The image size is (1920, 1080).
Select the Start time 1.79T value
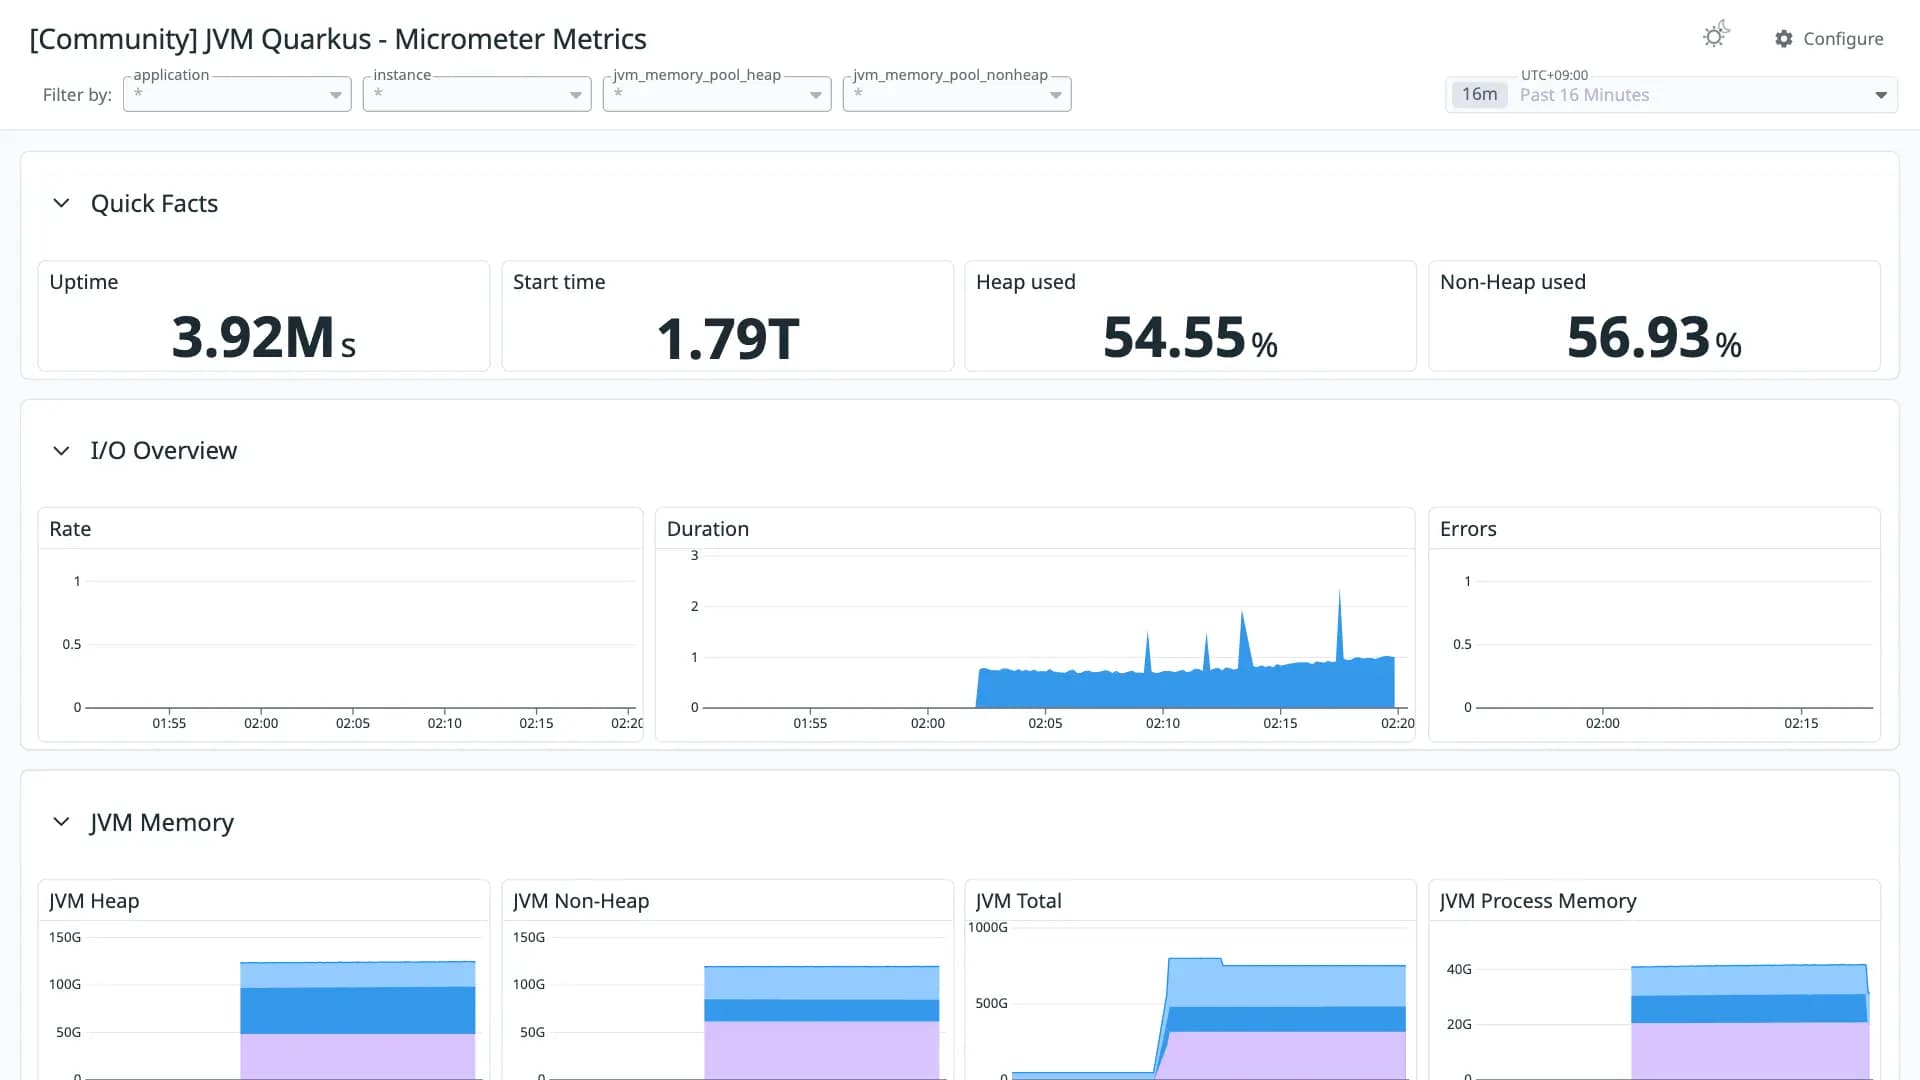point(728,338)
